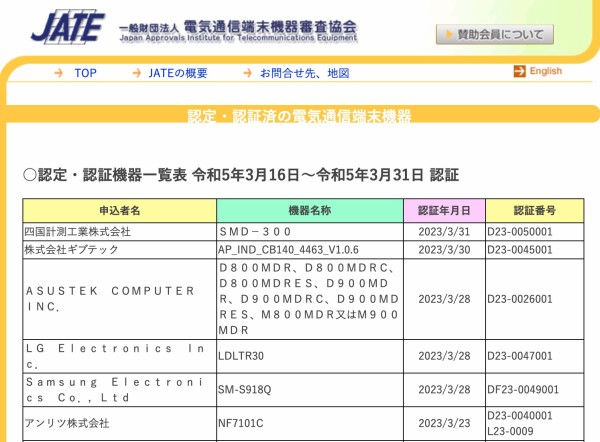This screenshot has width=600, height=442.
Task: Open the 賛助会員について button
Action: tap(494, 34)
